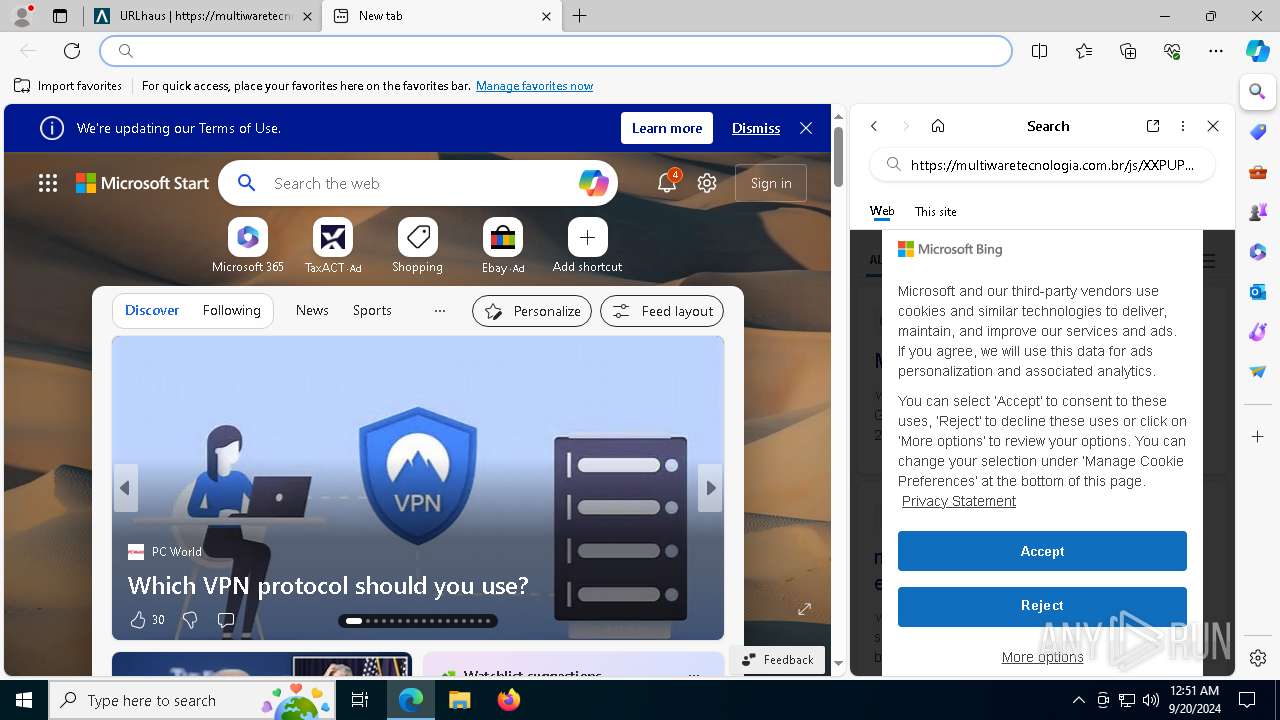Open the sidebar Microsoft 365 icon

click(1258, 252)
